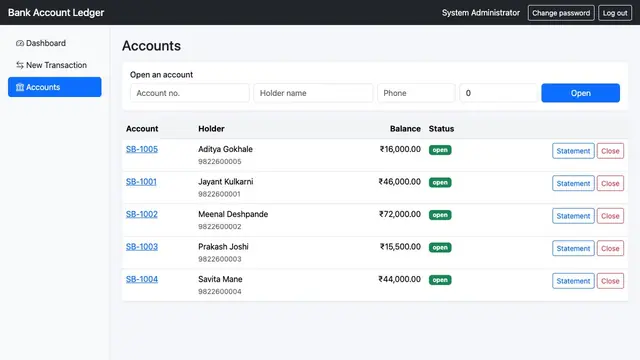Close Savita Mane's account
640x360 pixels.
[610, 281]
